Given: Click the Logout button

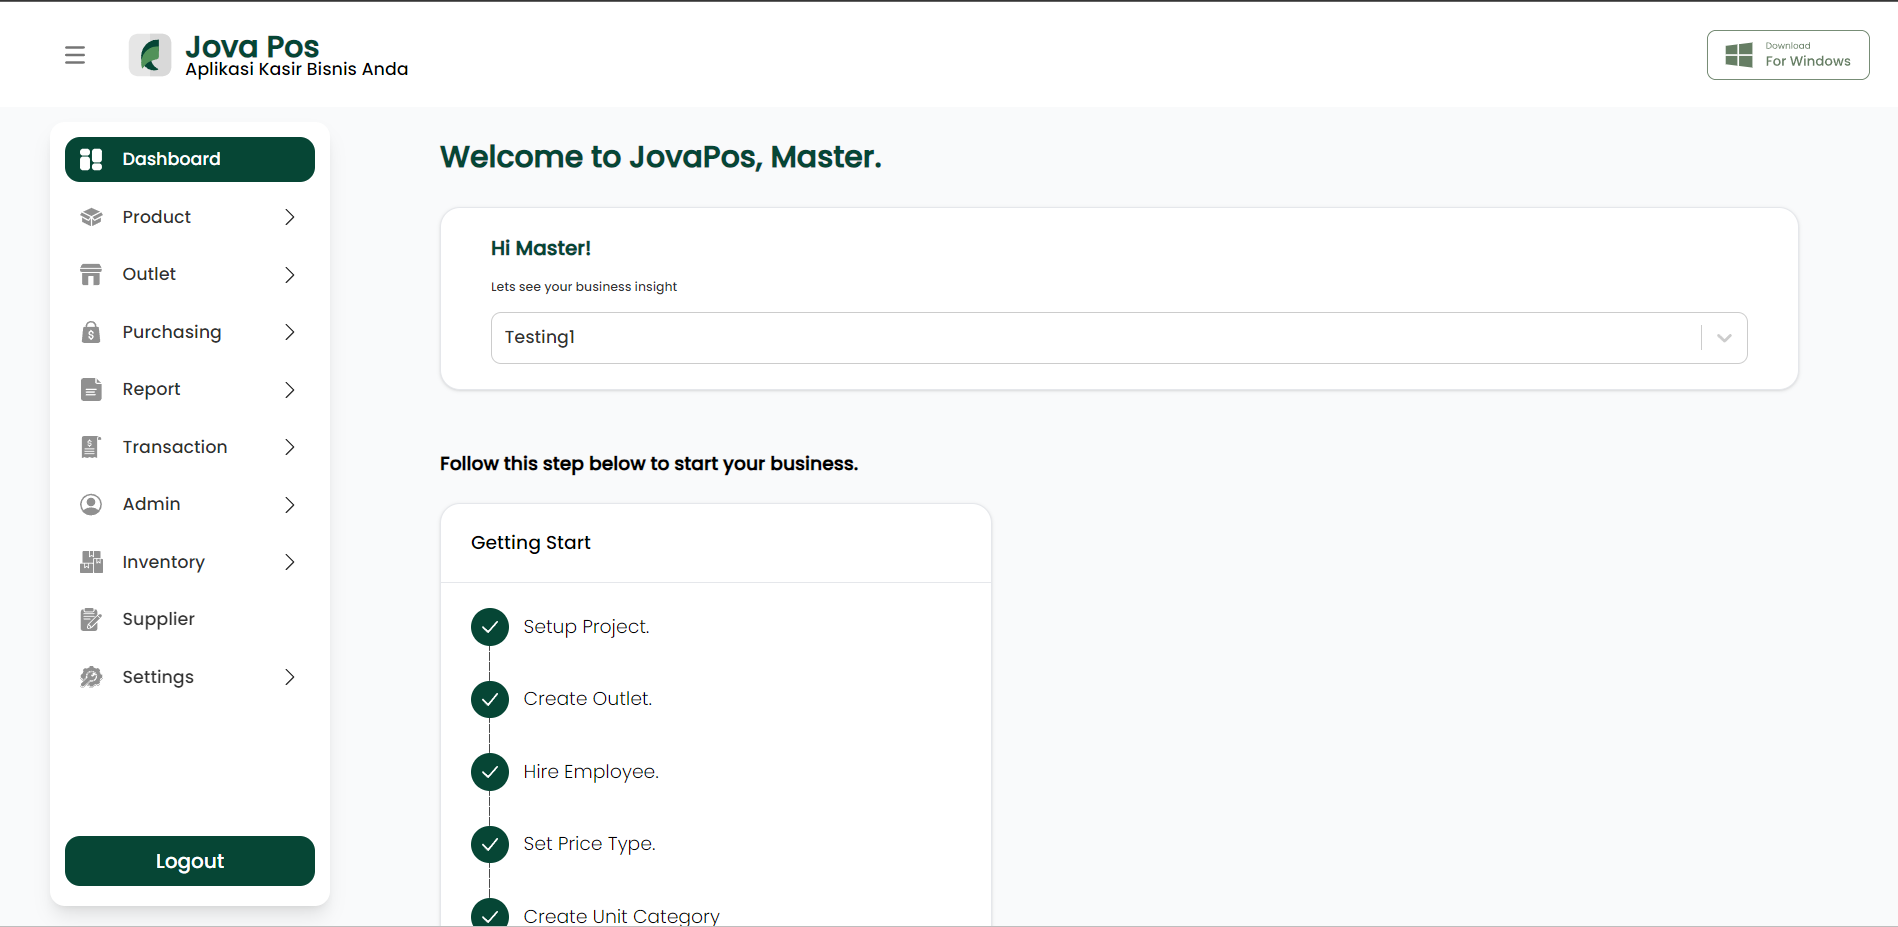Looking at the screenshot, I should pyautogui.click(x=190, y=861).
